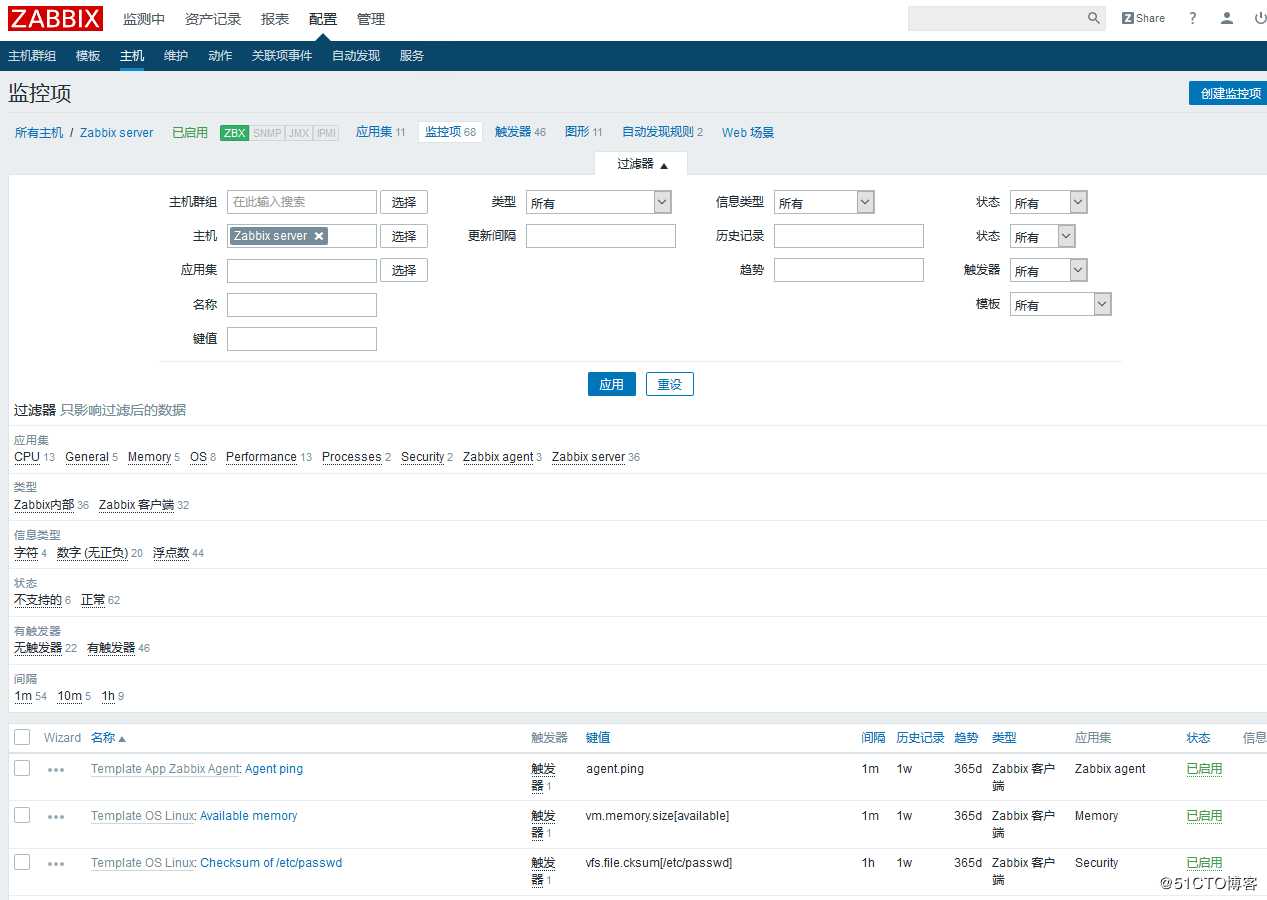
Task: Go to 自动发现 submenu
Action: pos(356,56)
